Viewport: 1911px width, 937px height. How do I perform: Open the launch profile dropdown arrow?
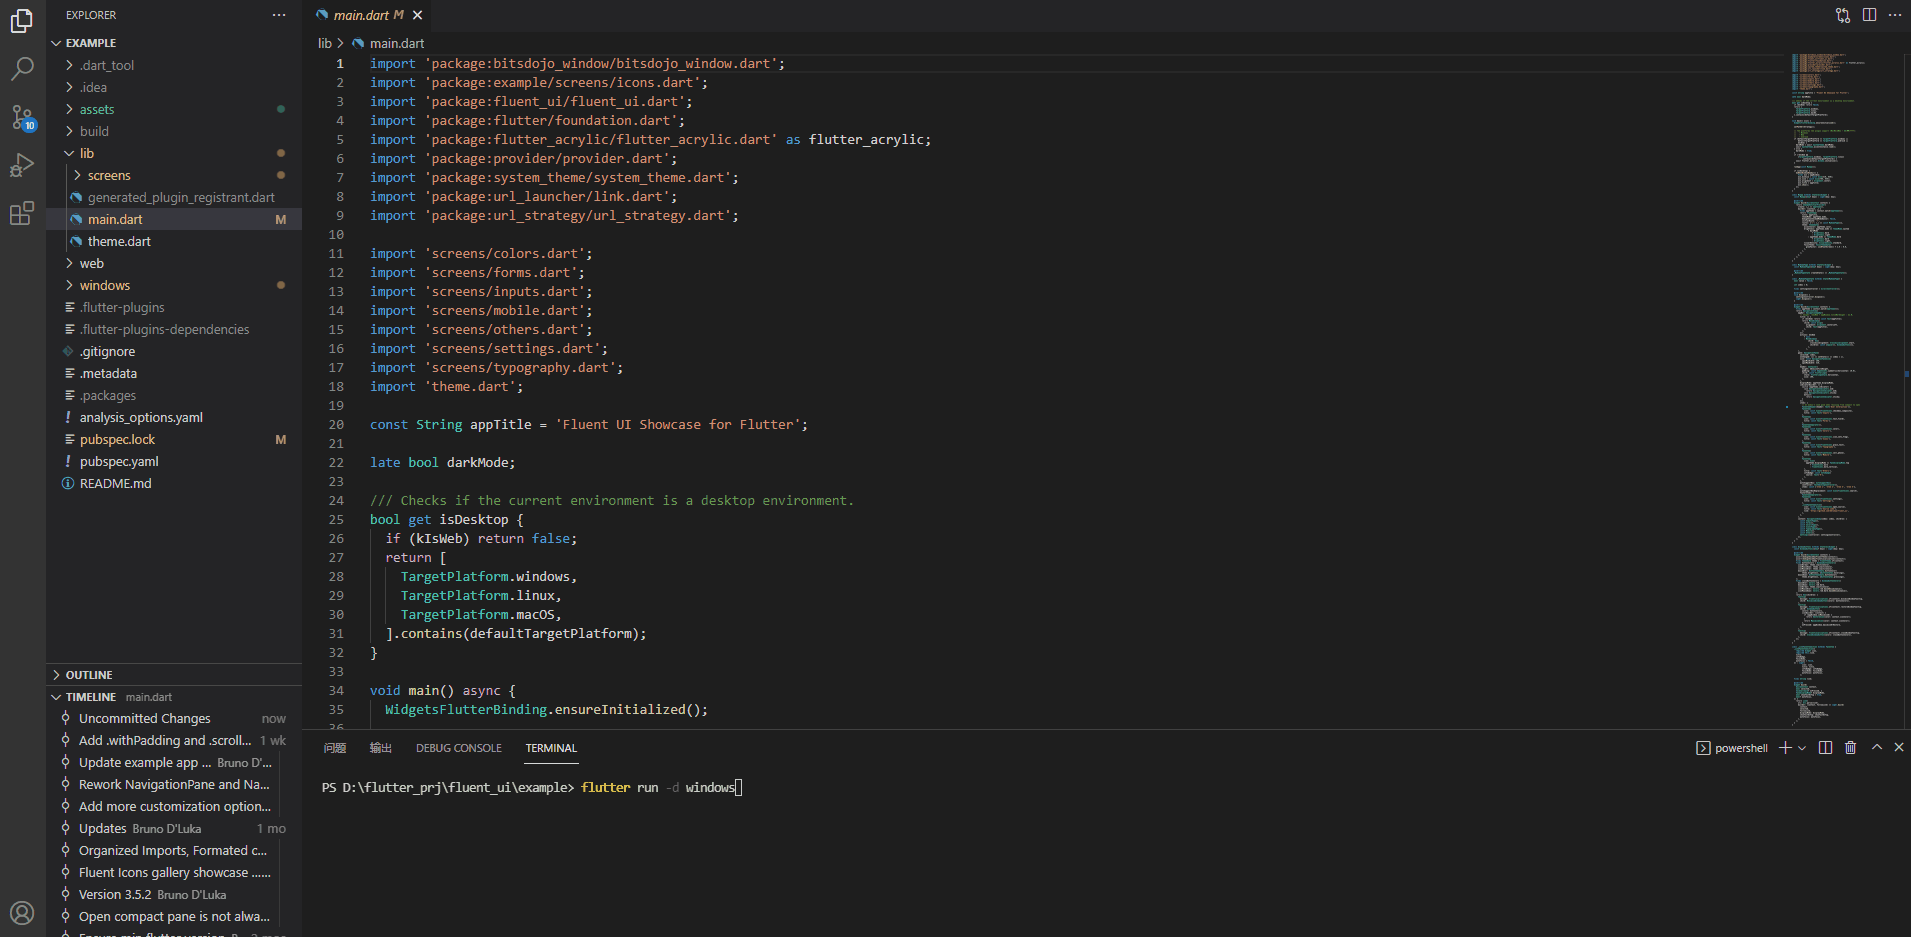point(1802,748)
